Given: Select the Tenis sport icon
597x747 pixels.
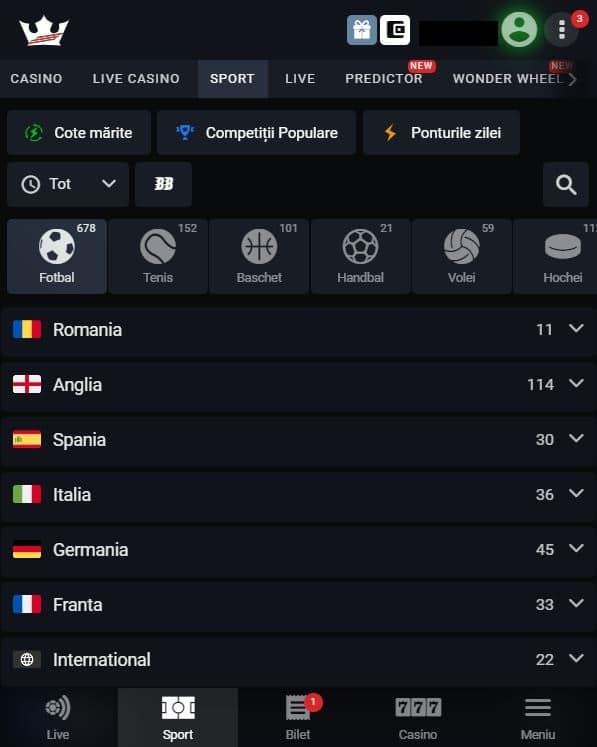Looking at the screenshot, I should (158, 256).
